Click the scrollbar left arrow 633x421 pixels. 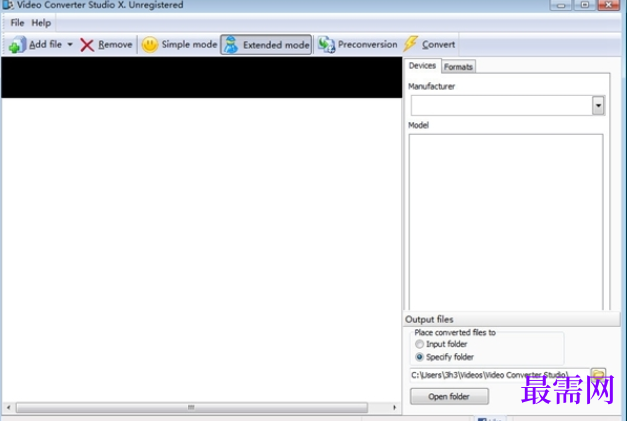coord(8,407)
